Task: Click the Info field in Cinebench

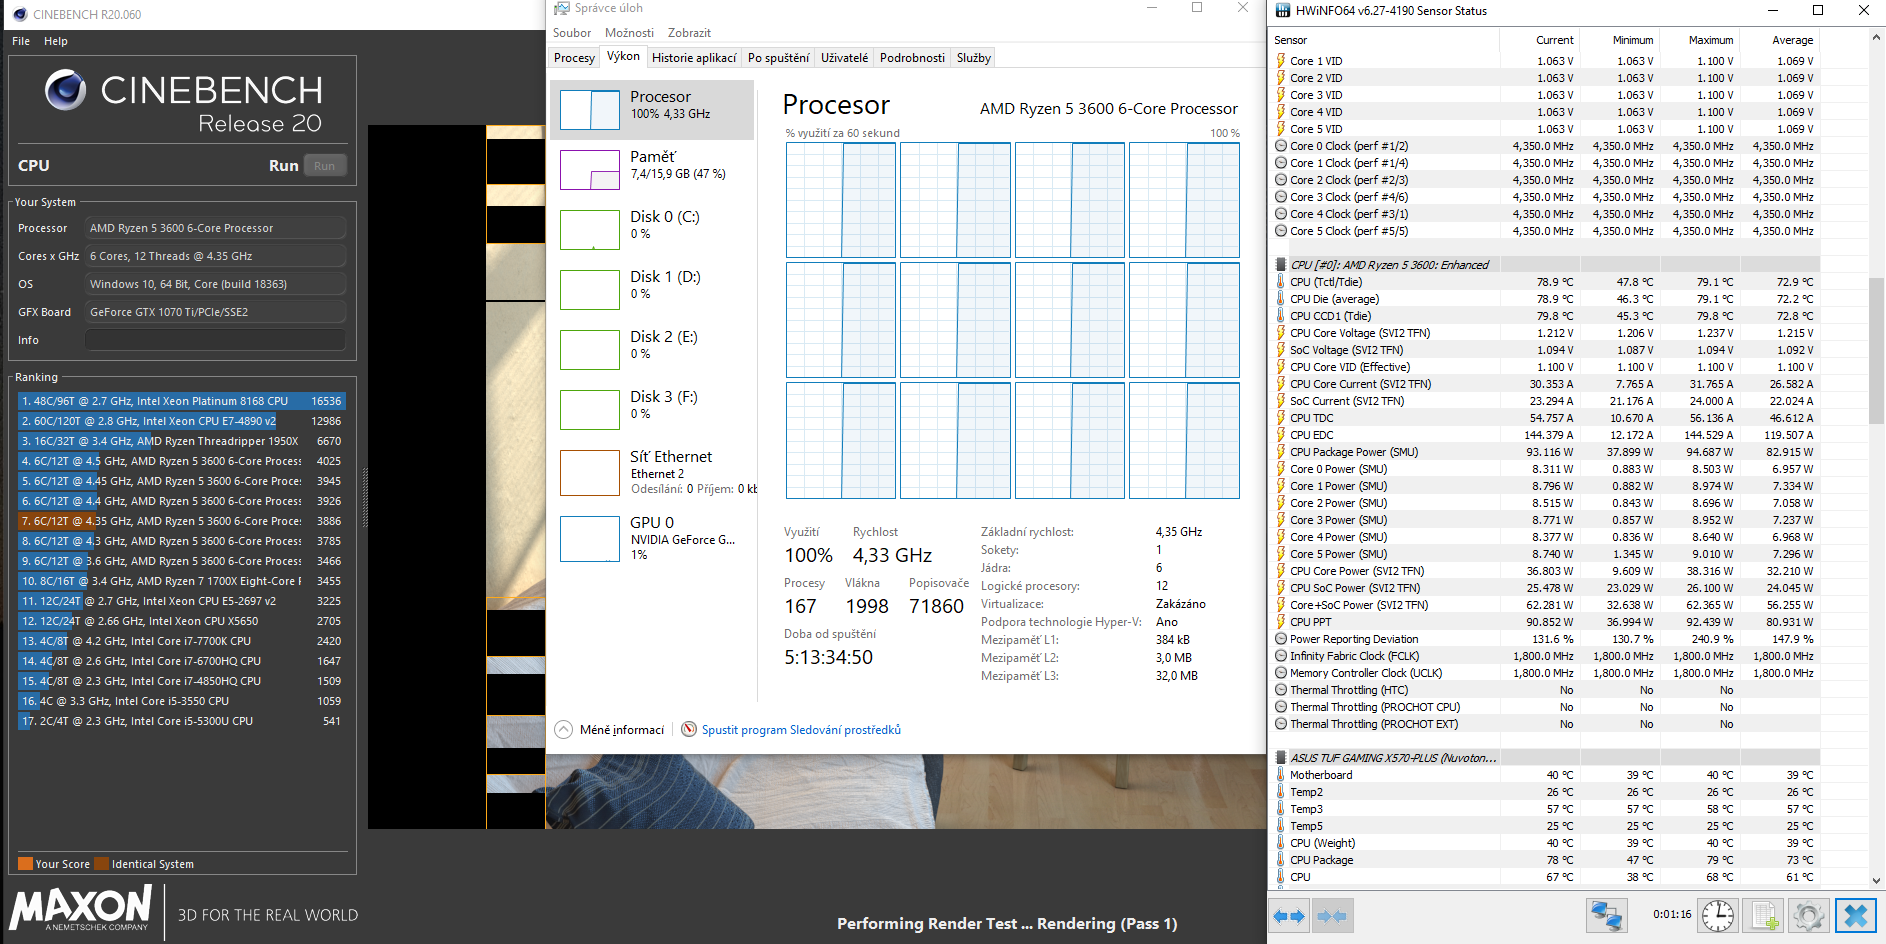Action: point(215,340)
